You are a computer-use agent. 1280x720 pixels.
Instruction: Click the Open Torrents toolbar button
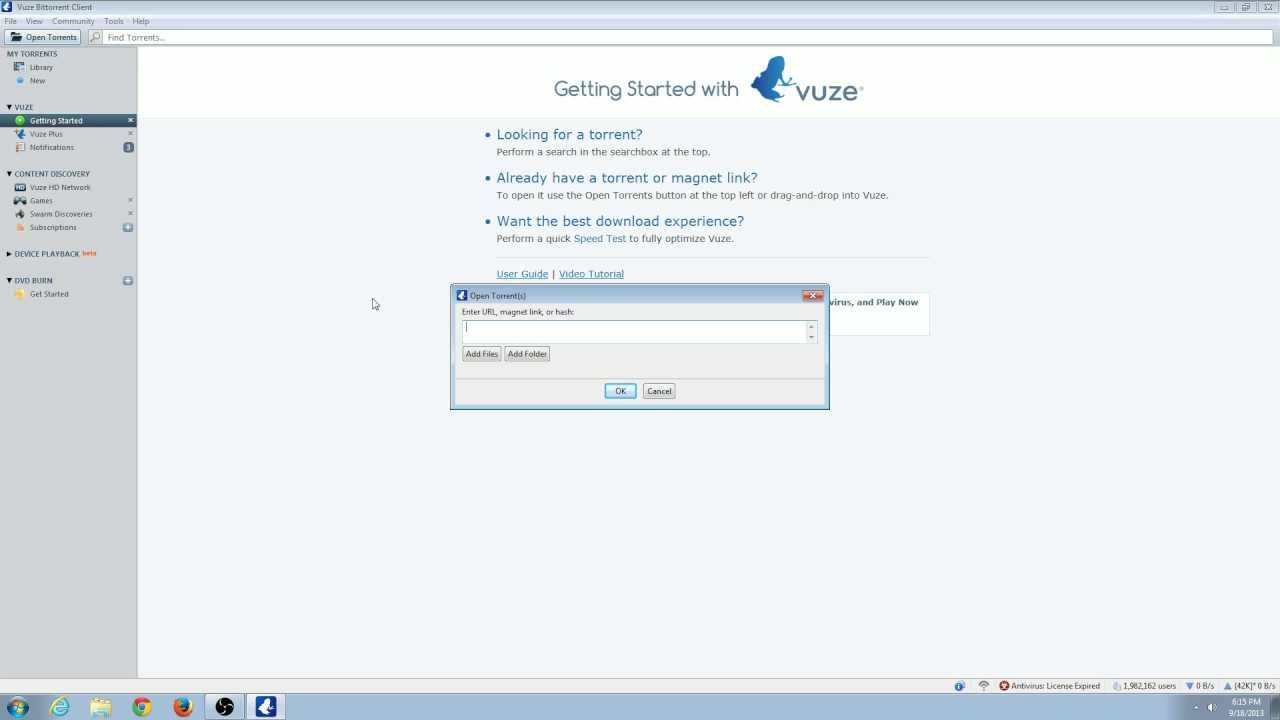click(x=43, y=36)
